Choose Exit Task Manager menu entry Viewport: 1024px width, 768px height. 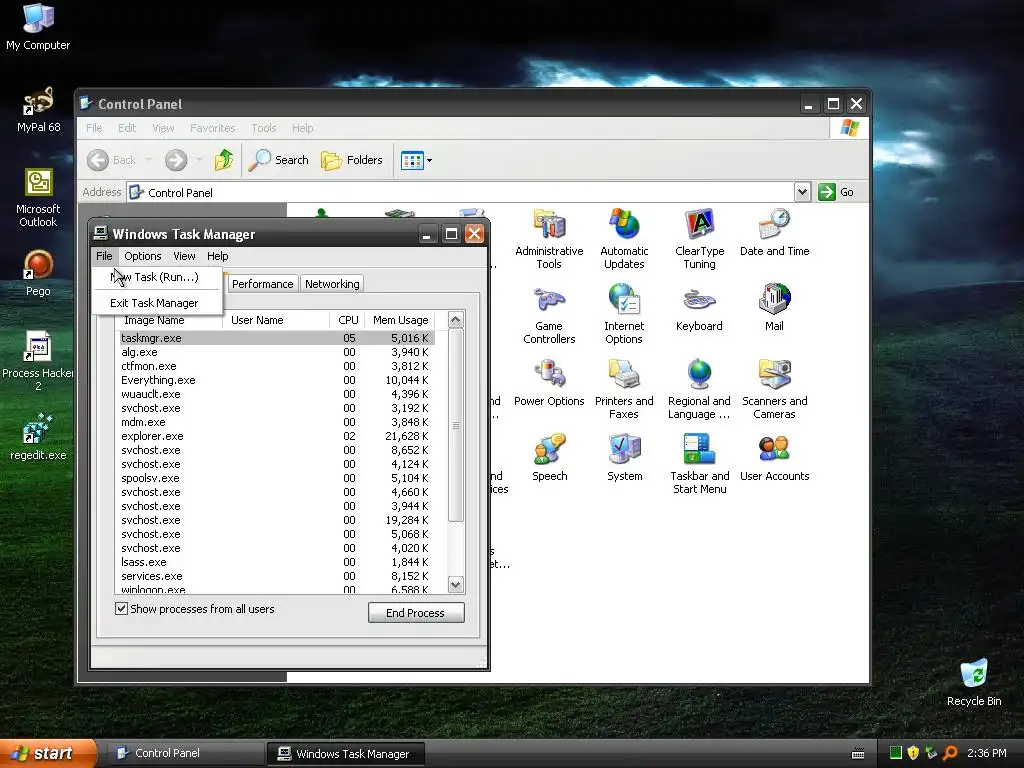157,303
